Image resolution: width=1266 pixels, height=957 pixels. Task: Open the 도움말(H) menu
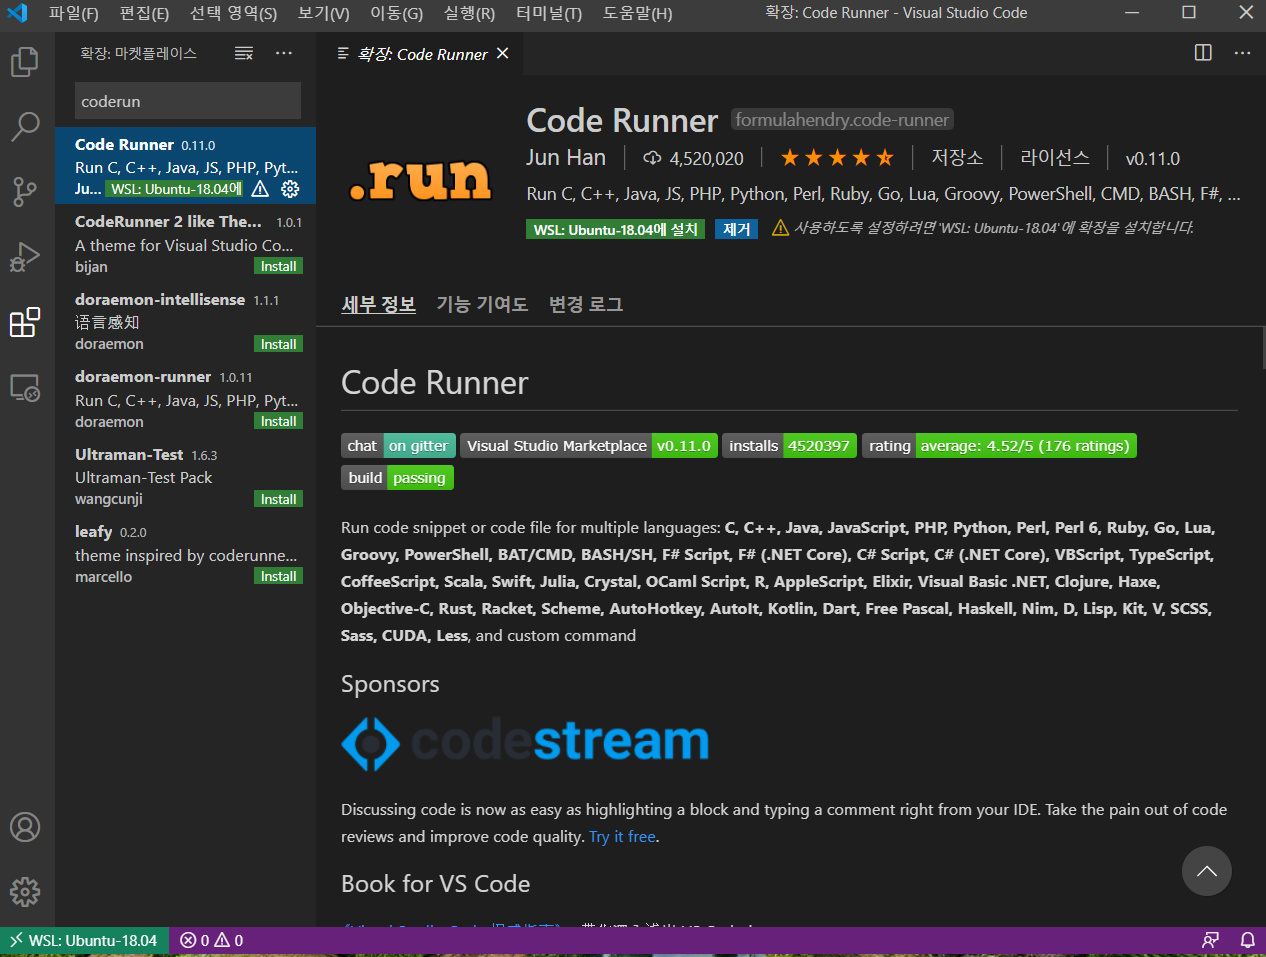tap(637, 13)
